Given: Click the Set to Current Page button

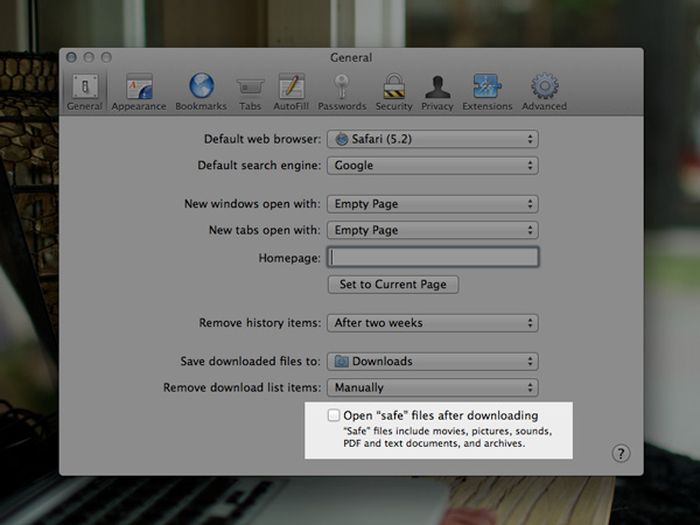Looking at the screenshot, I should pos(393,284).
